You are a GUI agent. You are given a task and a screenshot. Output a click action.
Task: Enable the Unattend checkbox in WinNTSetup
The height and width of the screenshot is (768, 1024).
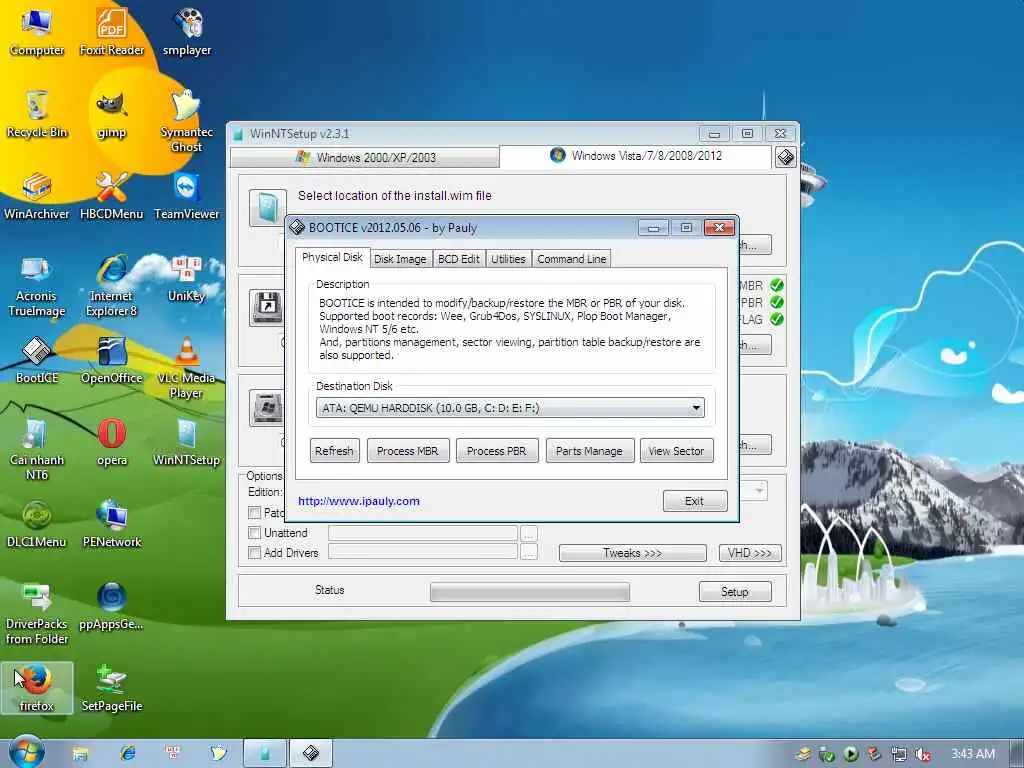click(255, 533)
